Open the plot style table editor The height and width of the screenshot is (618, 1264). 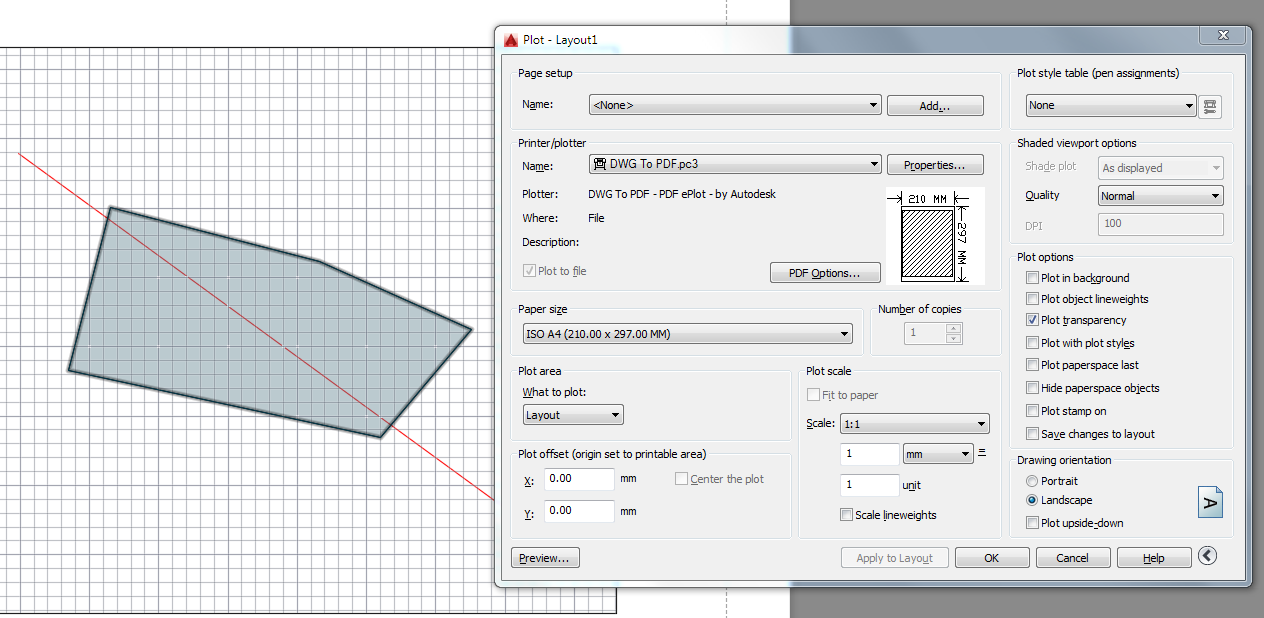(1210, 106)
